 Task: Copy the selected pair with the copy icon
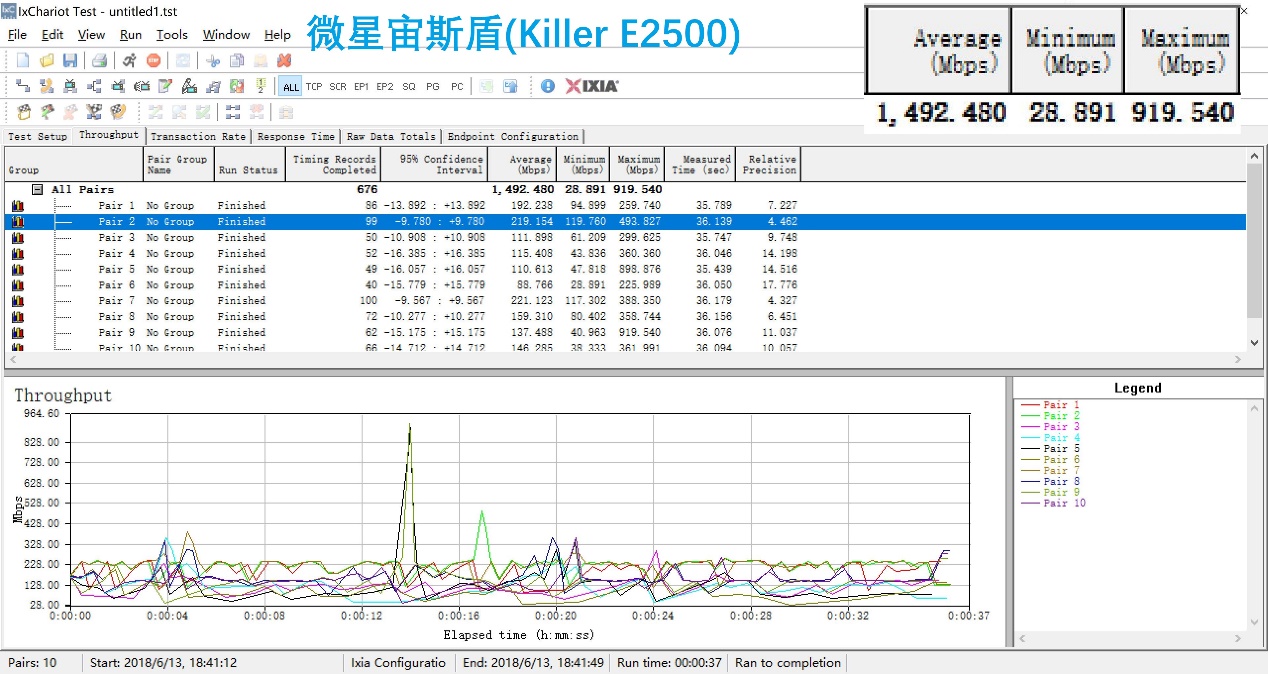click(237, 60)
